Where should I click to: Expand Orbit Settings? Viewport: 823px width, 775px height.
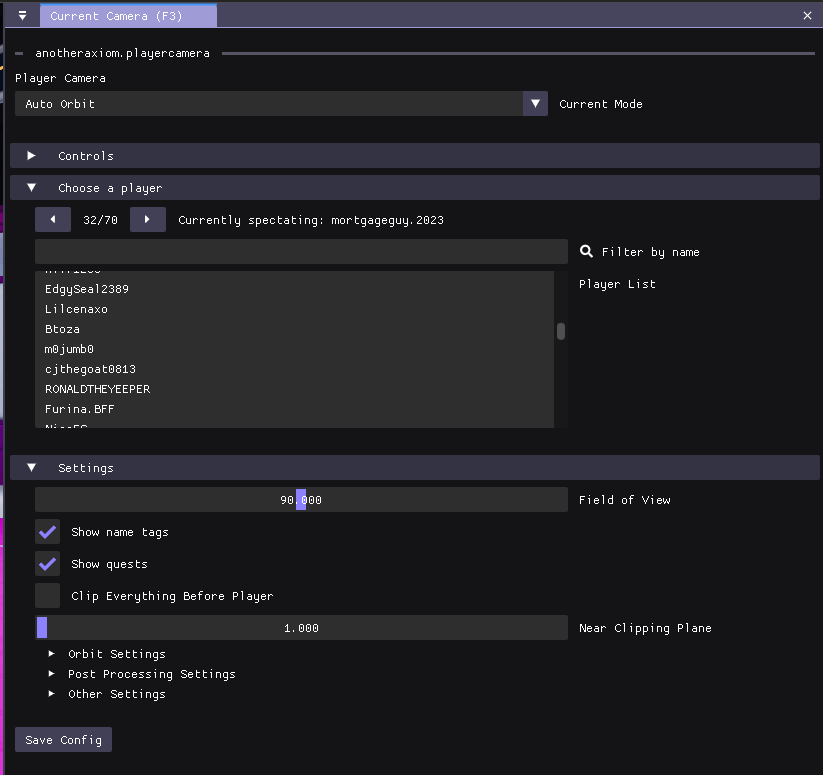click(x=51, y=653)
